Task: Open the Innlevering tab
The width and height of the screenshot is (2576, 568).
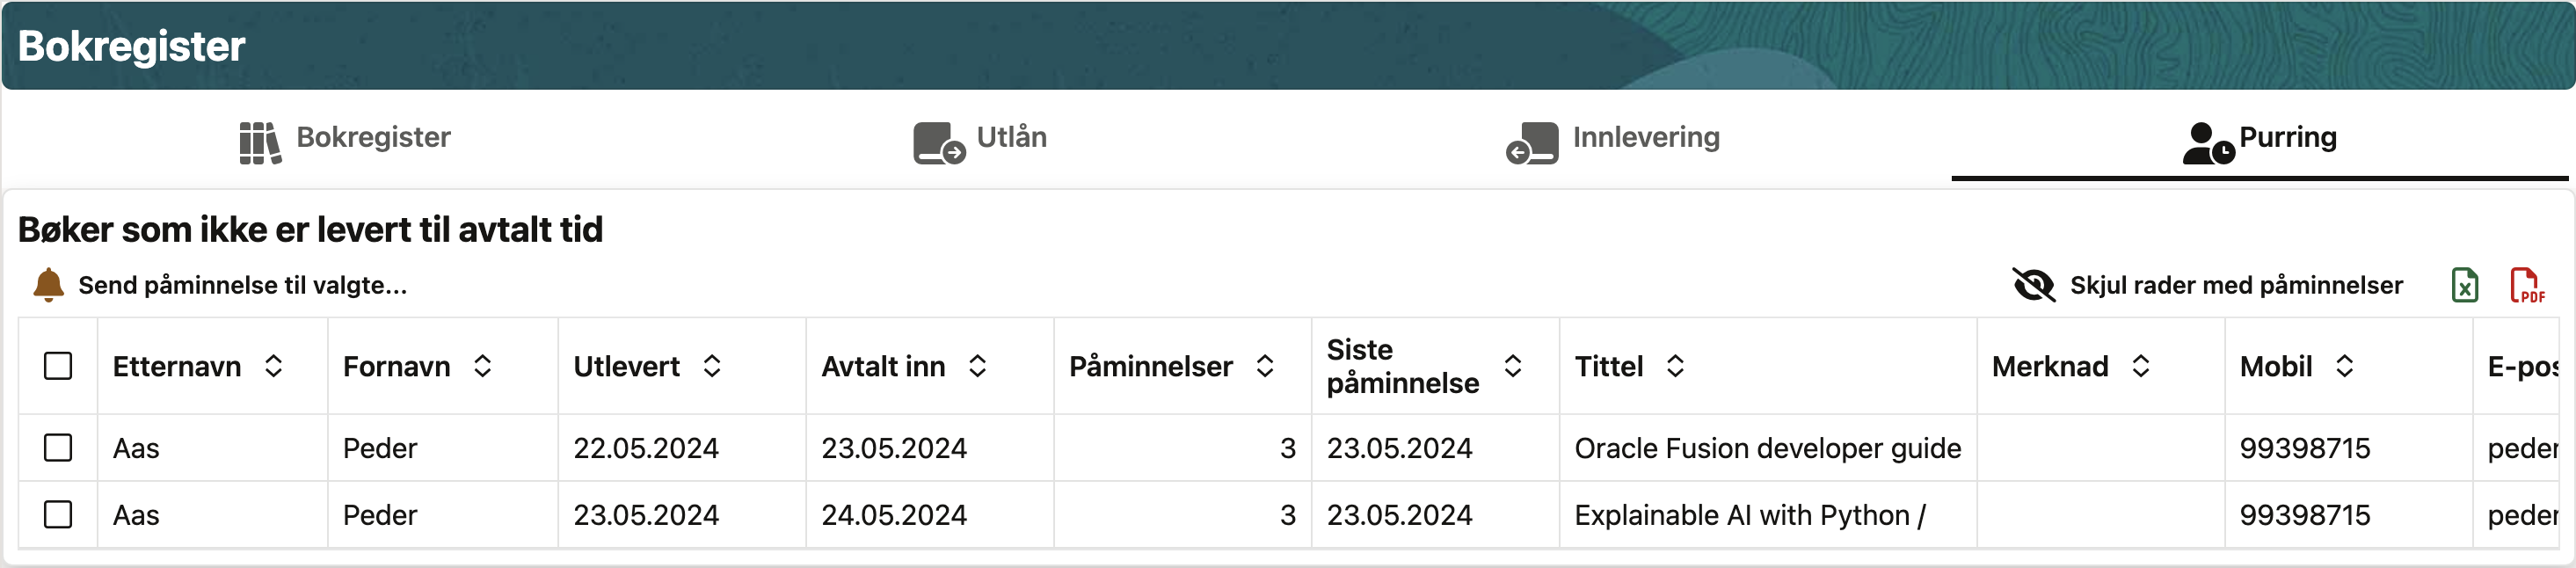Action: pos(1645,137)
